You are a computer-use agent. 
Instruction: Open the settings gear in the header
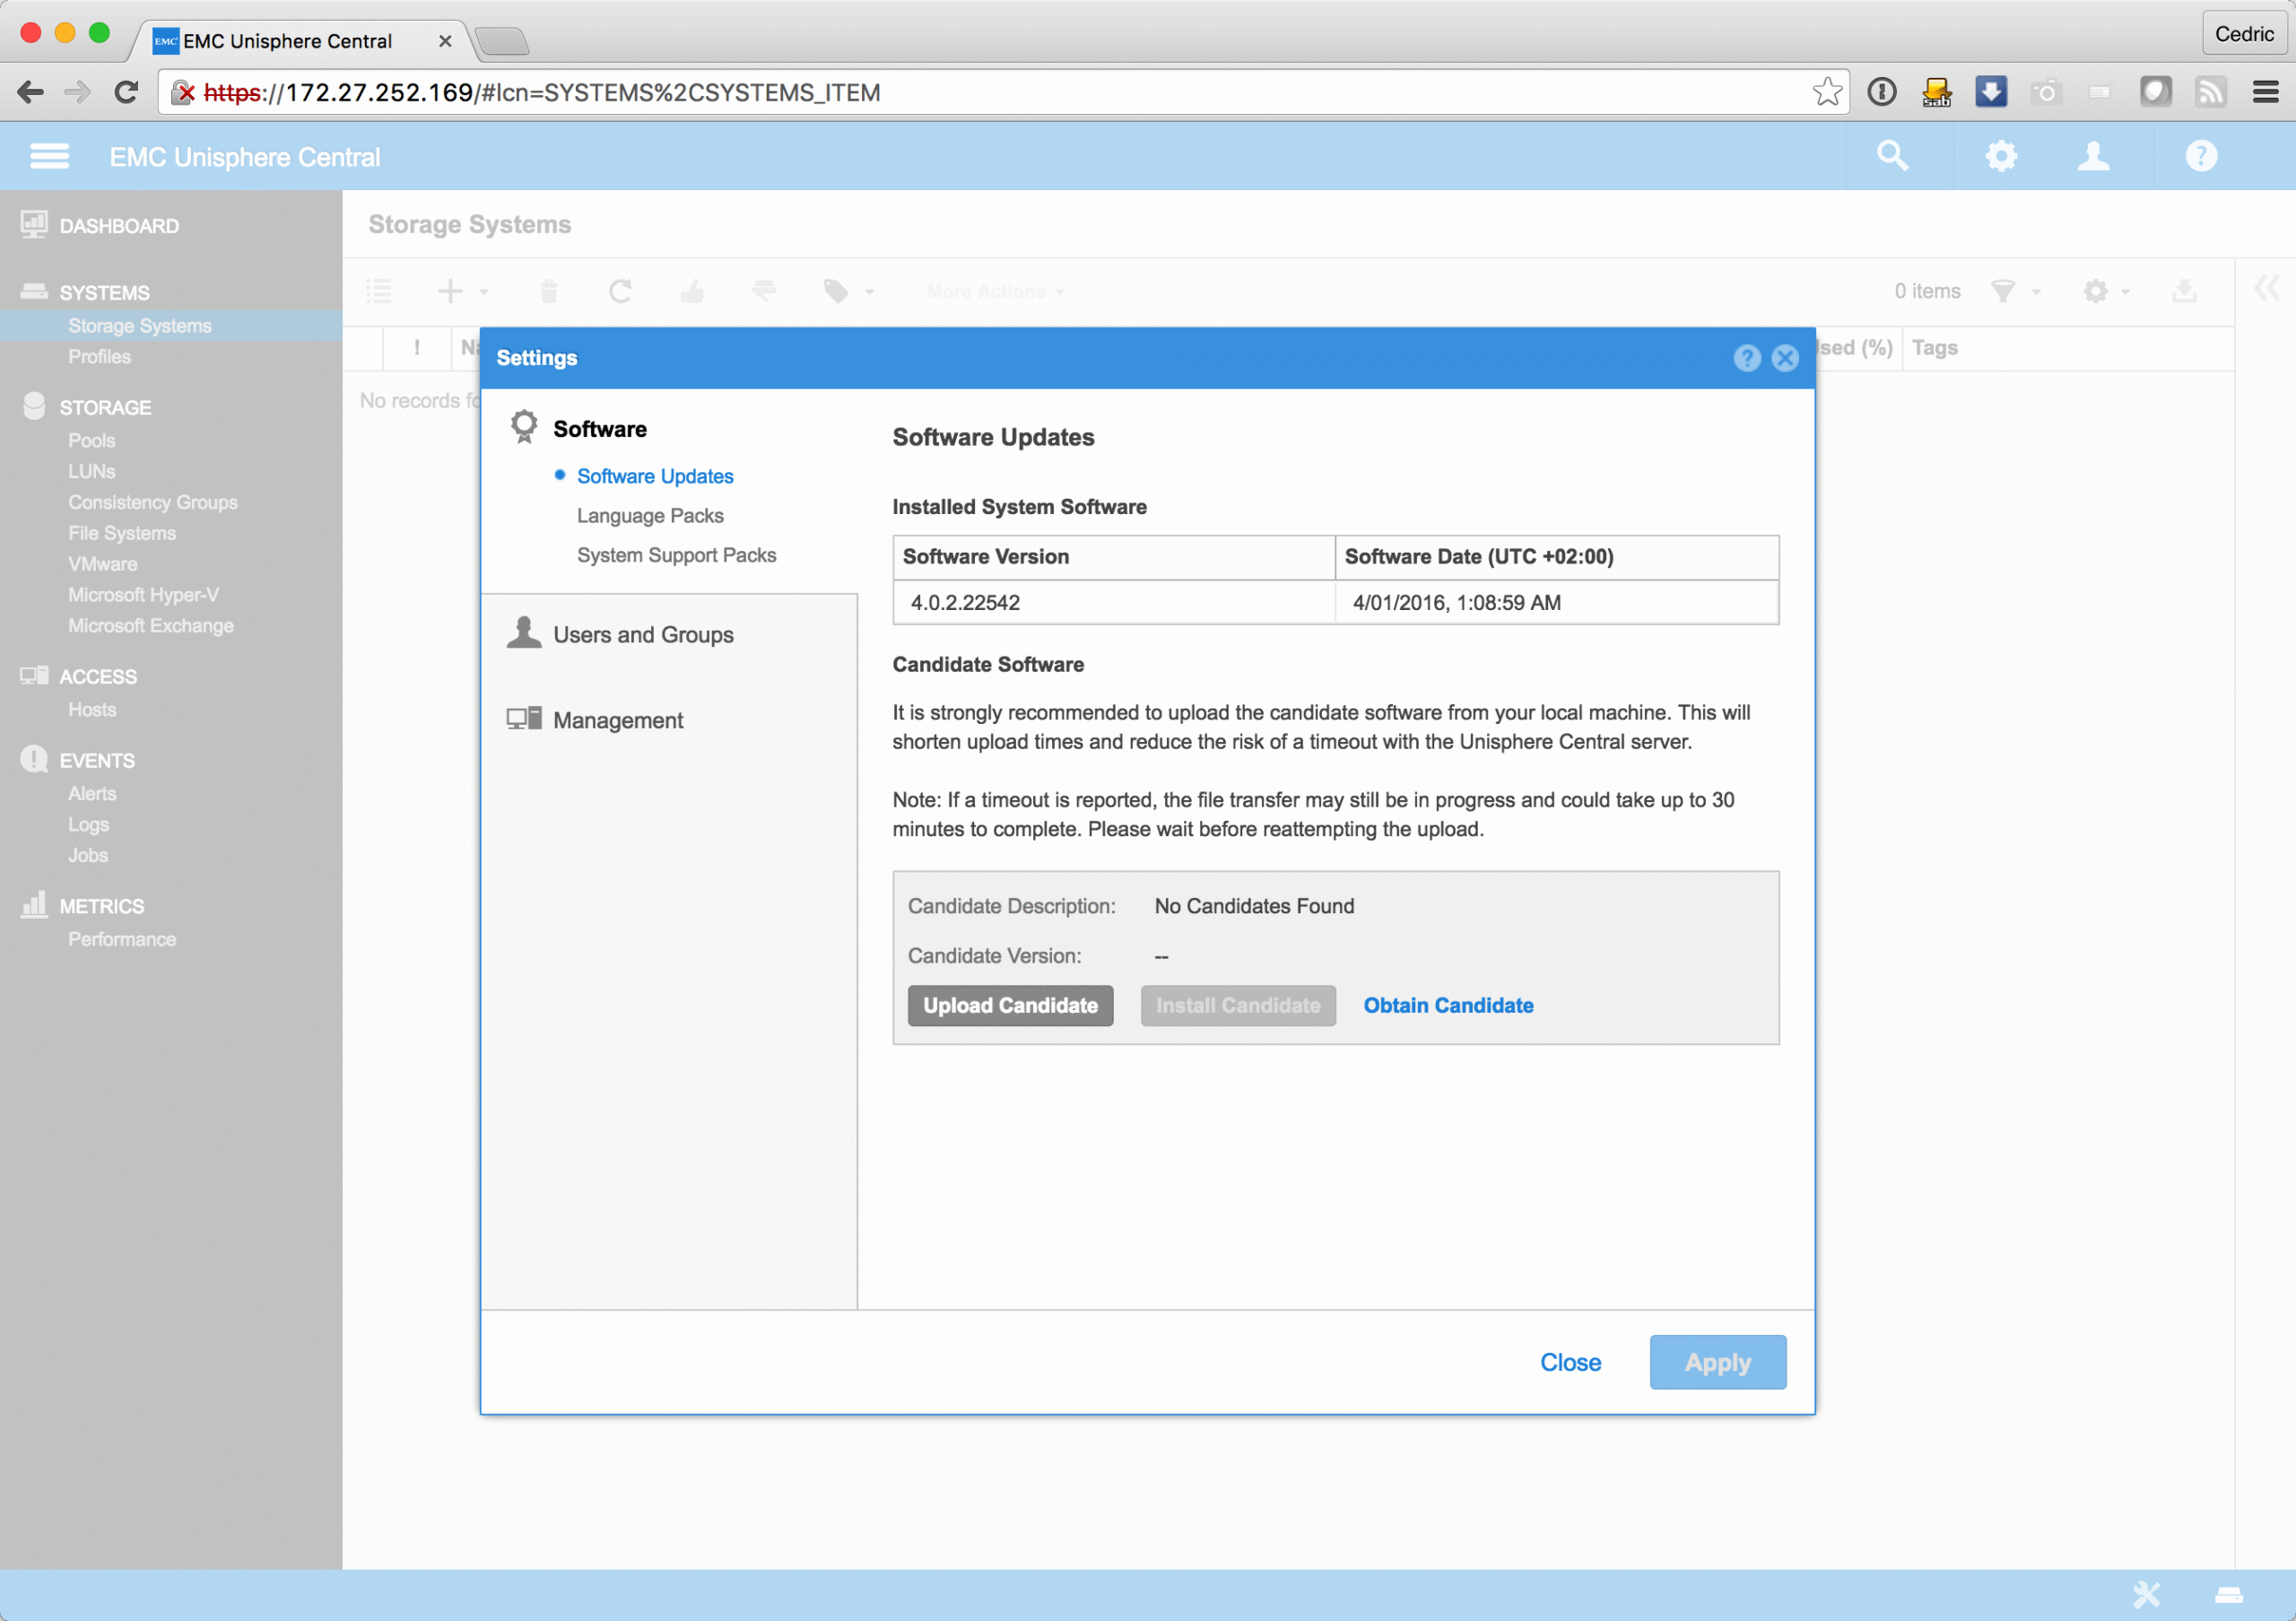pos(2000,156)
